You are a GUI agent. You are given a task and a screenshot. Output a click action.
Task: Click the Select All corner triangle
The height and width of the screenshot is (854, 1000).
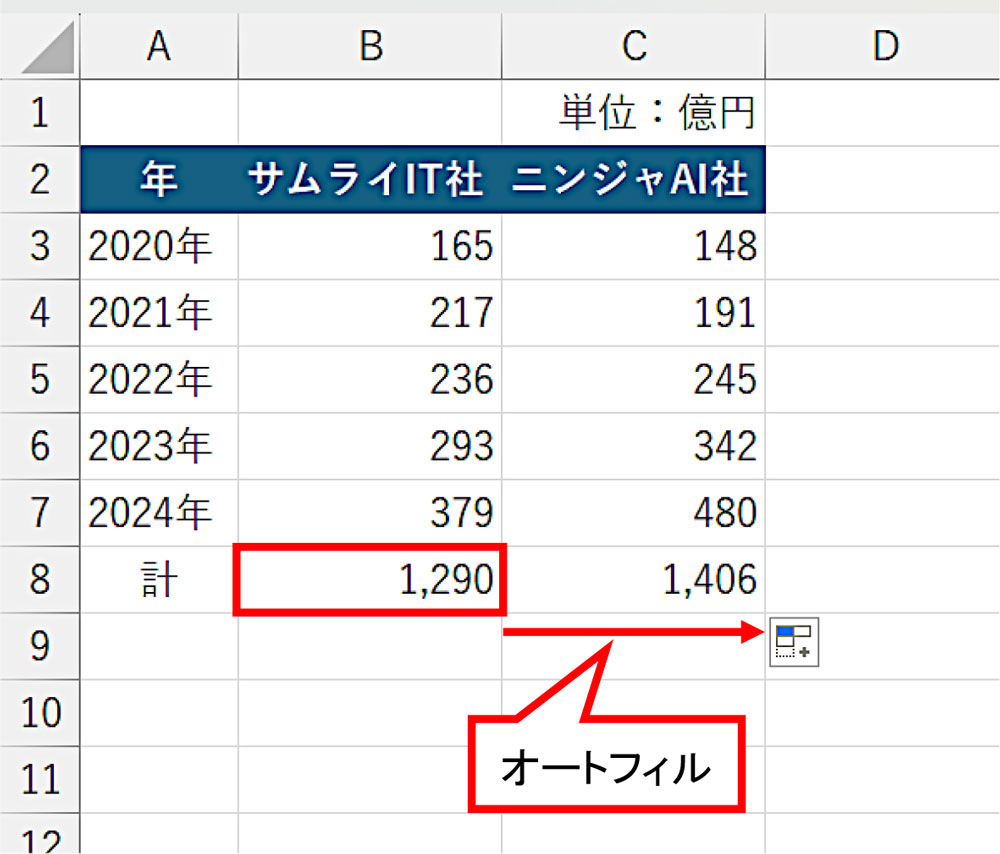point(48,47)
